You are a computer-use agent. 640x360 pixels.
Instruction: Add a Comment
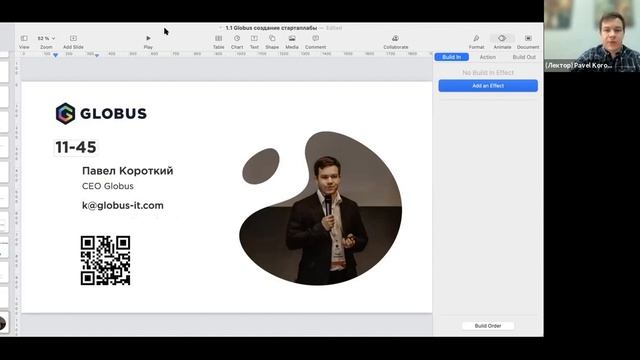[x=316, y=42]
